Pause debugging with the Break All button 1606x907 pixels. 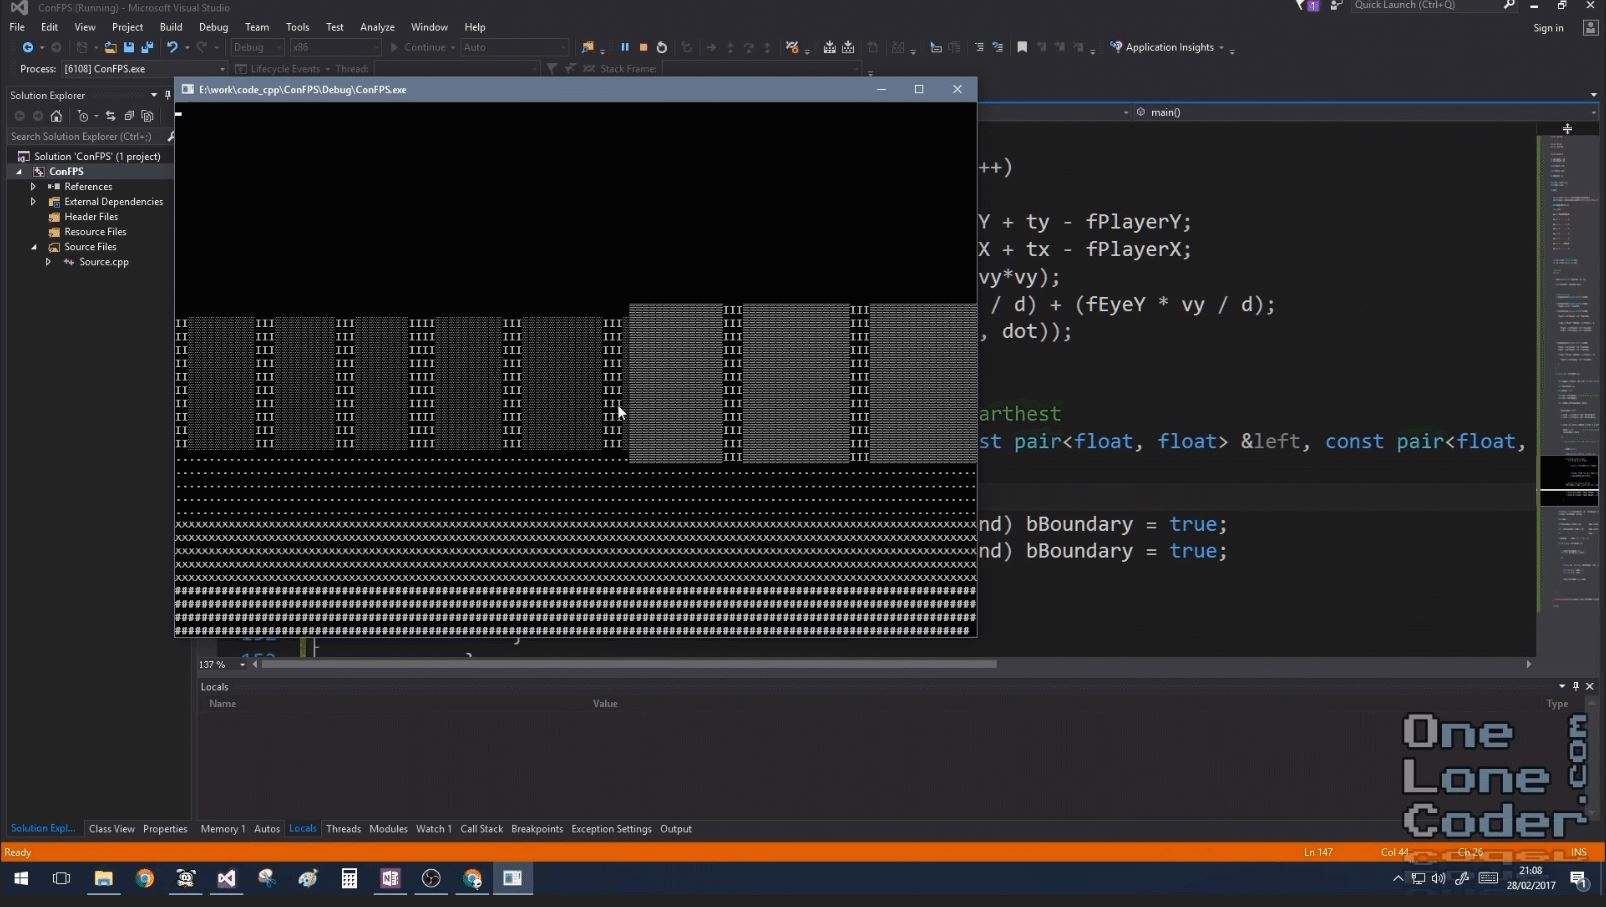(x=625, y=47)
